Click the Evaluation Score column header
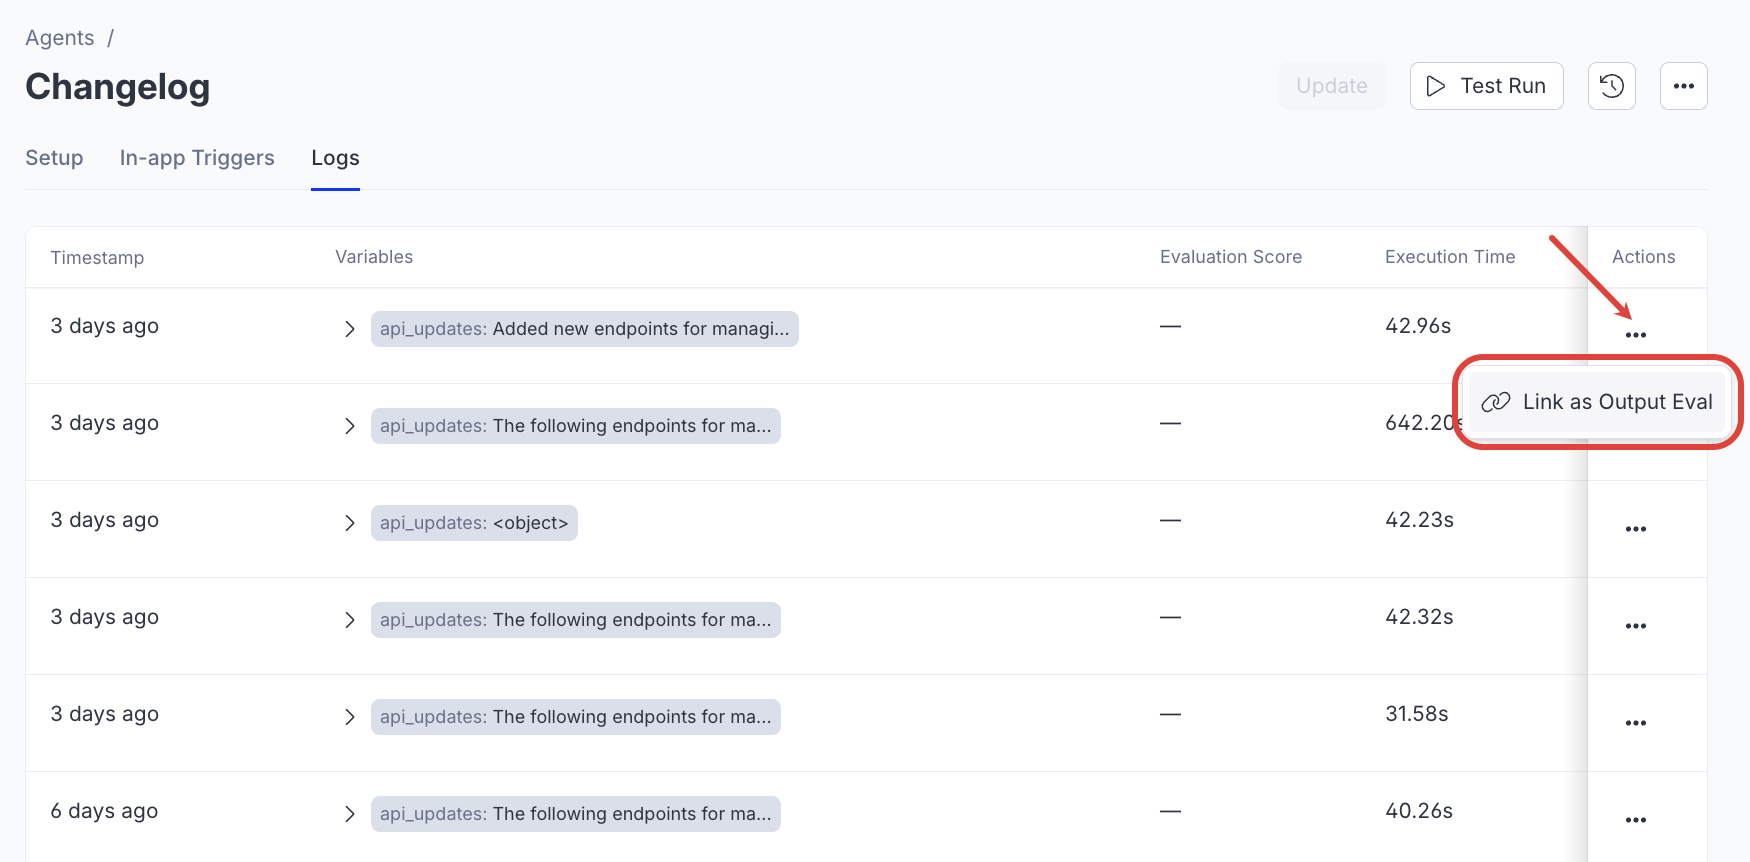 click(1230, 257)
